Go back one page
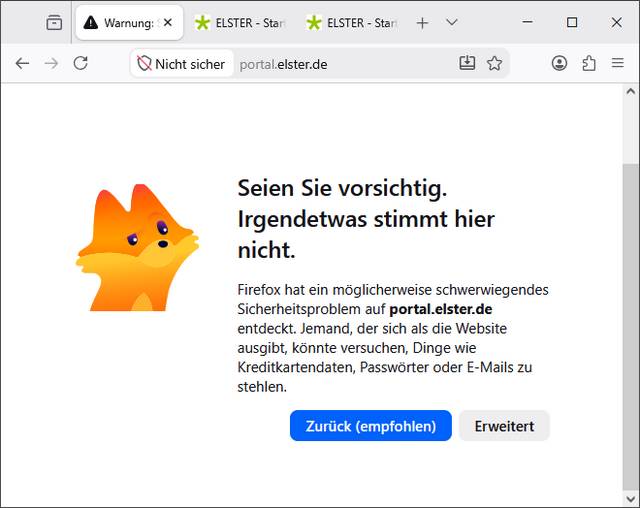Image resolution: width=640 pixels, height=508 pixels. point(22,63)
